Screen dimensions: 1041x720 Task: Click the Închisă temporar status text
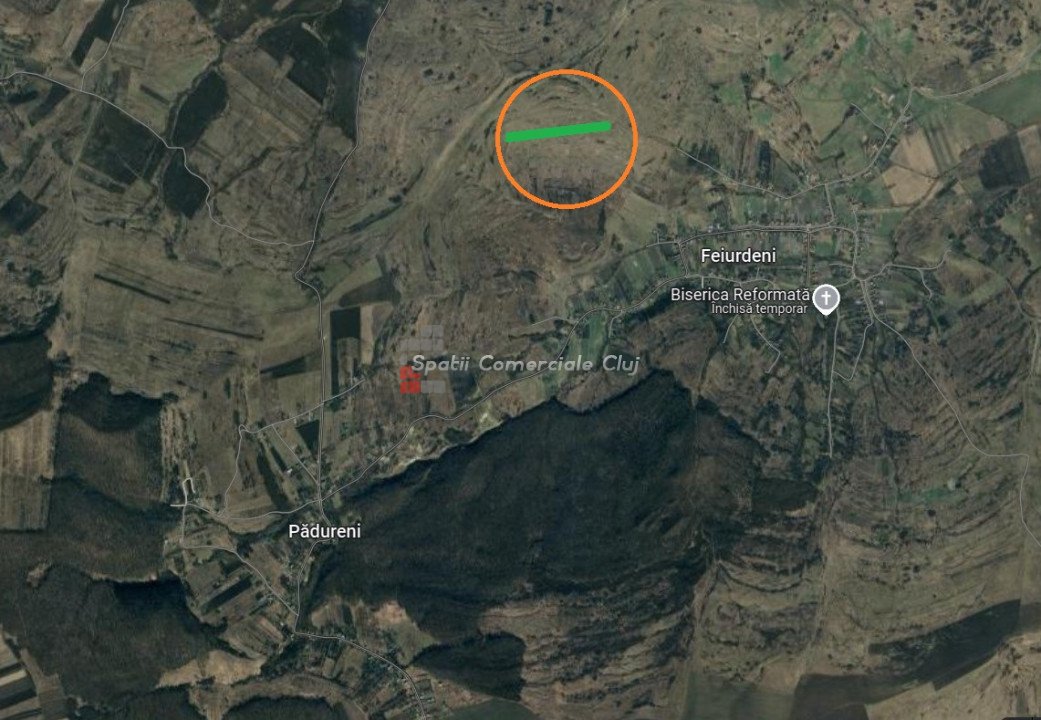pos(759,309)
